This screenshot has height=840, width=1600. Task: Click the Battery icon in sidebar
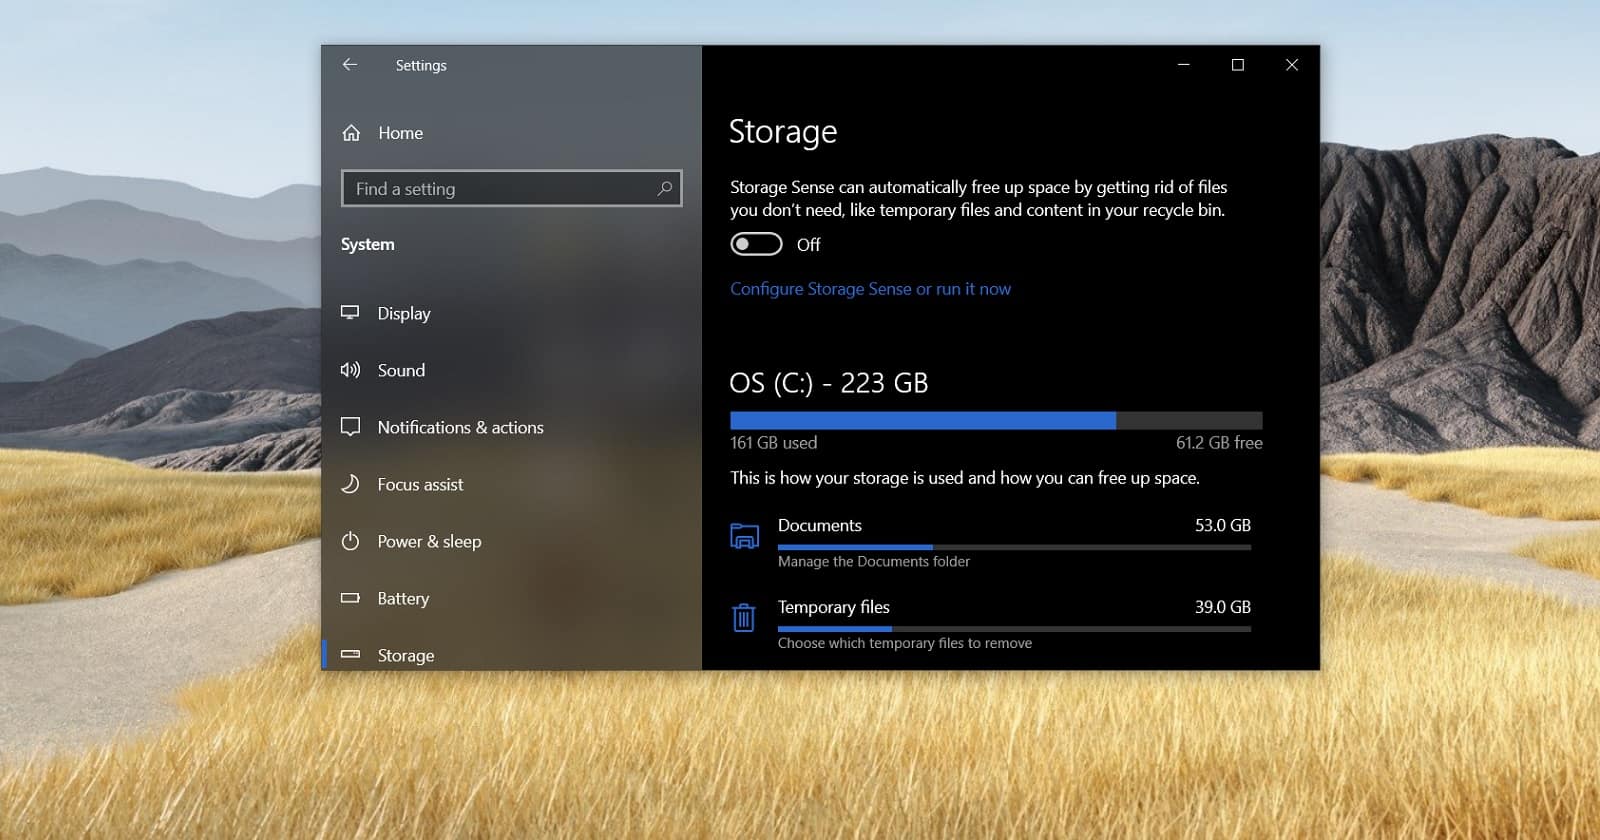click(350, 598)
